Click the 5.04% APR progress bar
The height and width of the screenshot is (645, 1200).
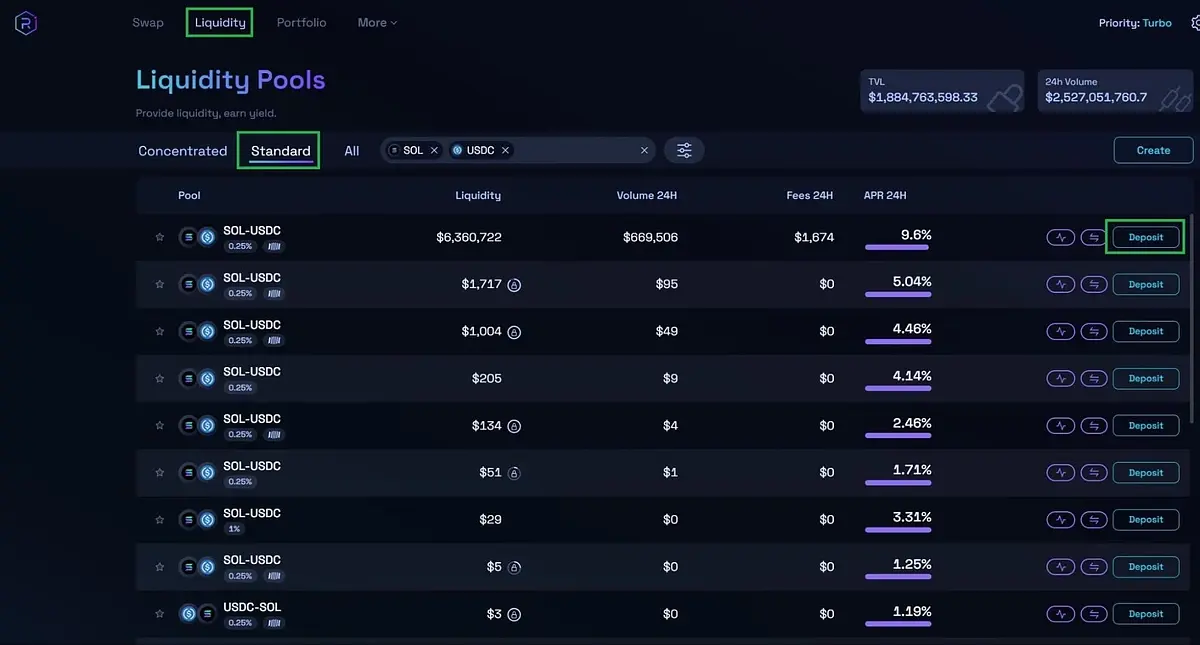click(898, 294)
